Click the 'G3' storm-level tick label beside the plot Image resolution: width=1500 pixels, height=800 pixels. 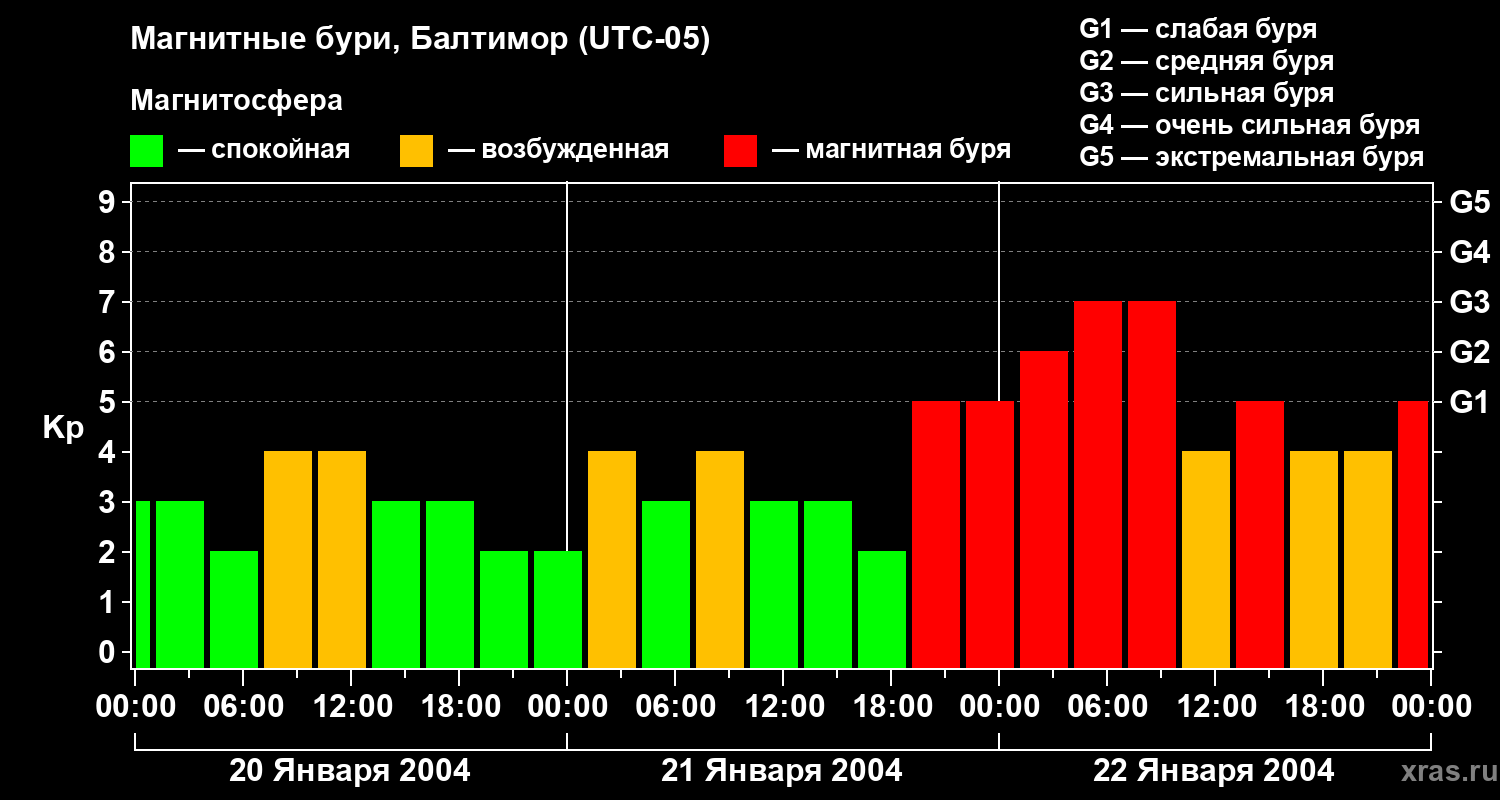coord(1469,302)
